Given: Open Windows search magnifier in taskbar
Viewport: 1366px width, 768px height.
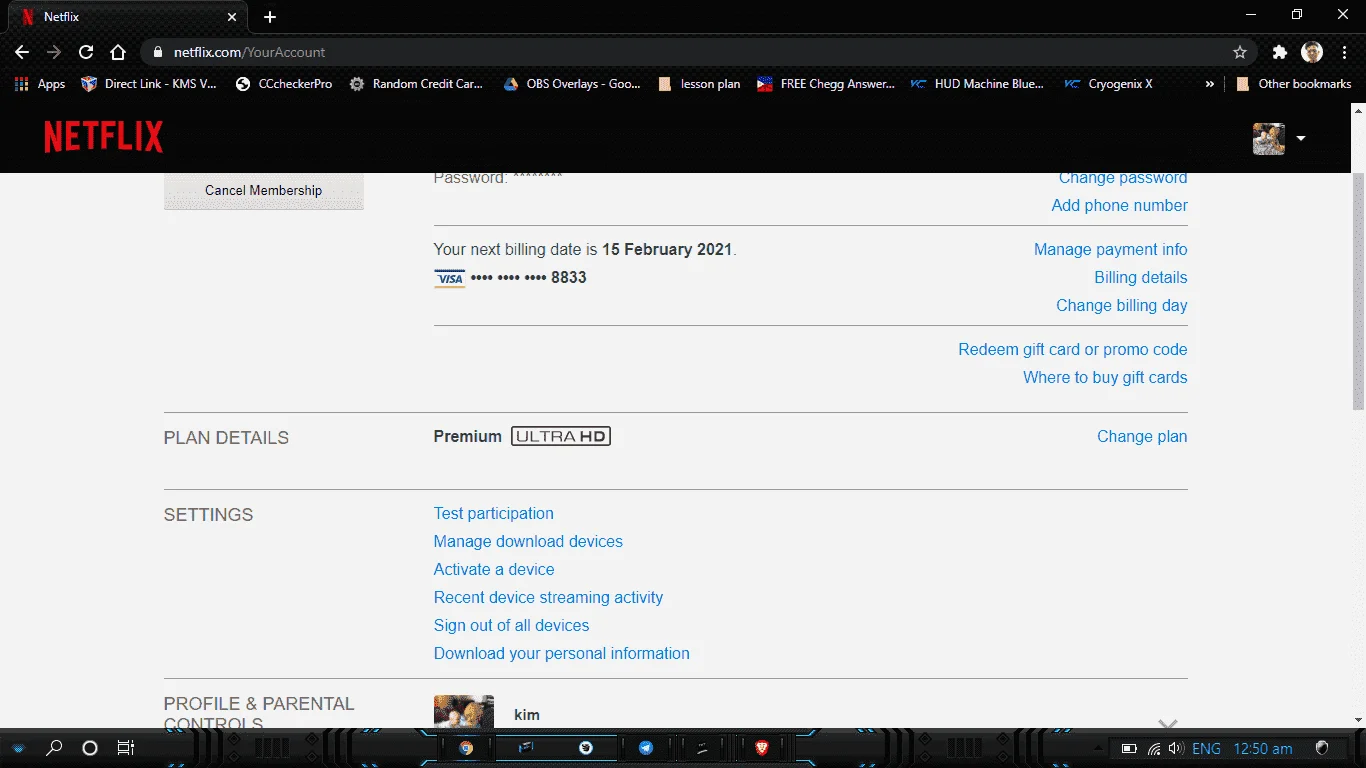Looking at the screenshot, I should click(x=54, y=748).
